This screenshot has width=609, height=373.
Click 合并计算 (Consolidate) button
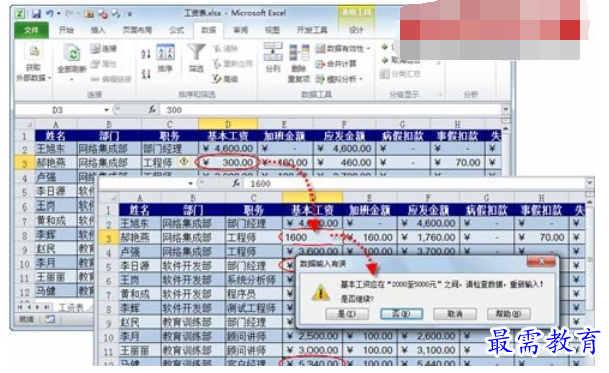(x=336, y=64)
